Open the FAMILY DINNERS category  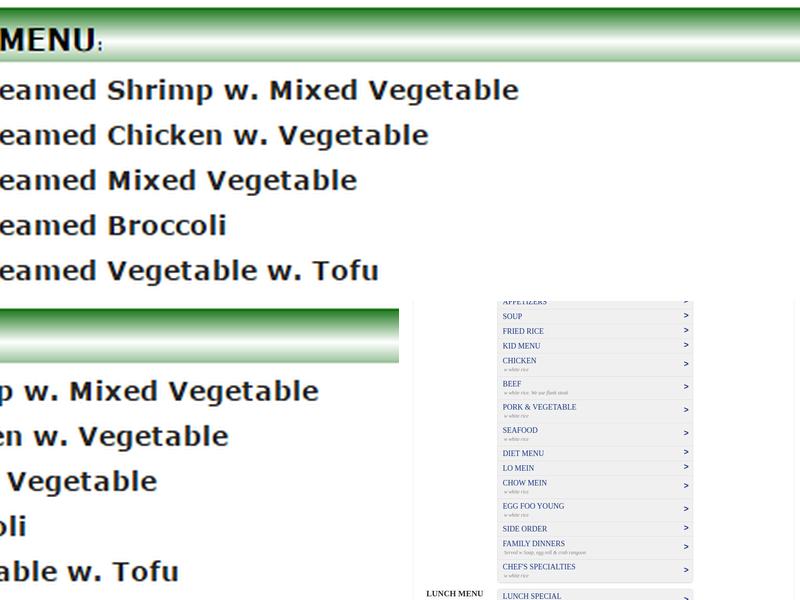pos(533,544)
